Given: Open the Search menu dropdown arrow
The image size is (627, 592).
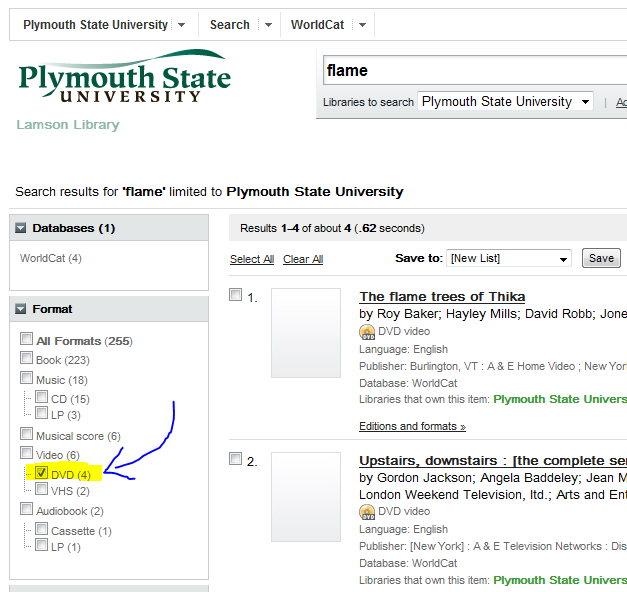Looking at the screenshot, I should coord(268,25).
